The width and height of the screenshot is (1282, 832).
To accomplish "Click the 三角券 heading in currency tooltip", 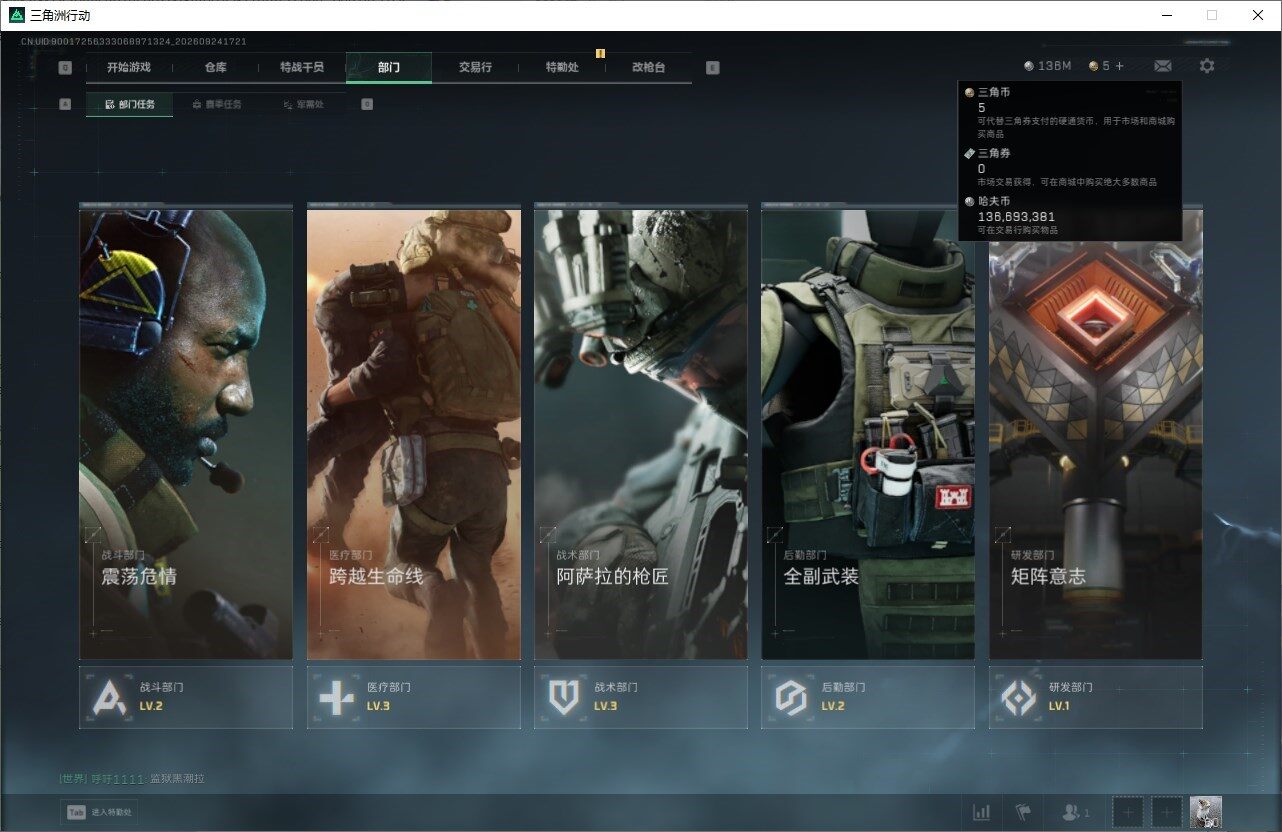I will click(x=995, y=153).
